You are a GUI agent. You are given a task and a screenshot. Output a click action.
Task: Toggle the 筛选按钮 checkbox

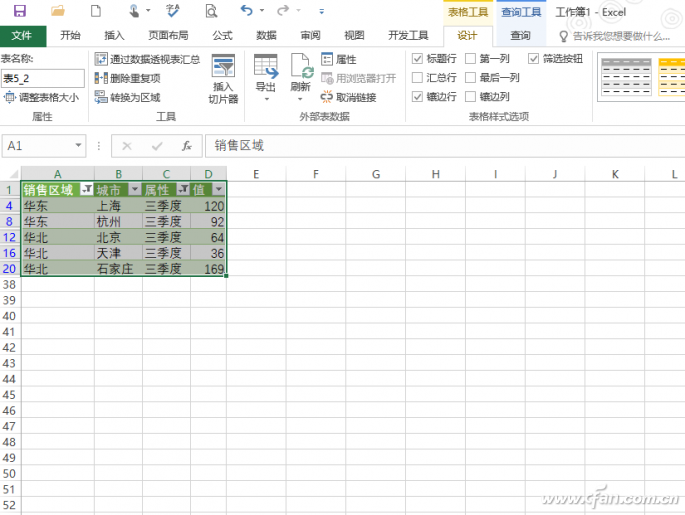[x=533, y=59]
